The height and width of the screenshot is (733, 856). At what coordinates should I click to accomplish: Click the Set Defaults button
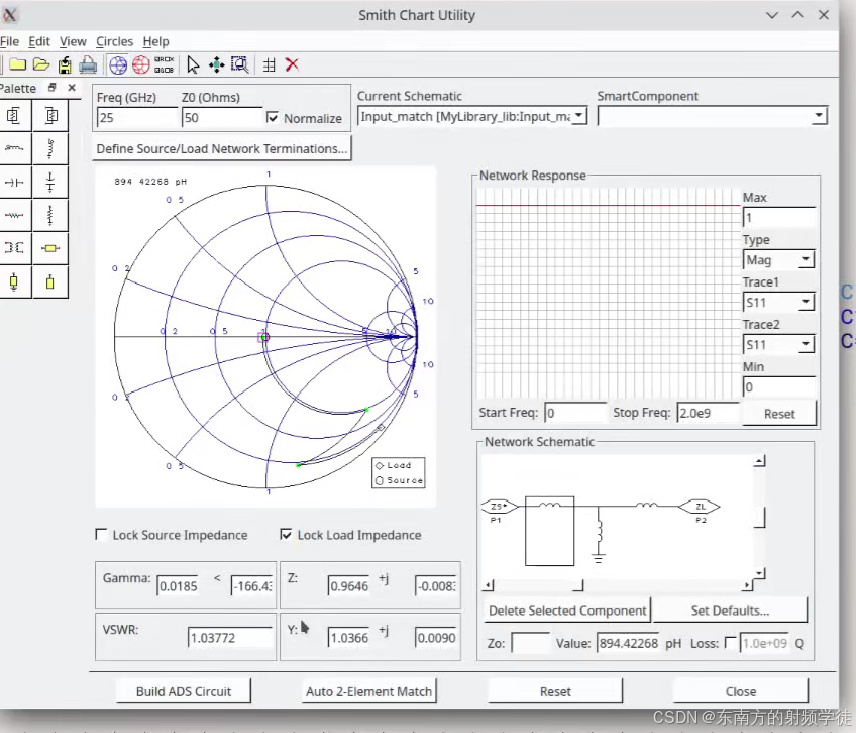tap(730, 610)
